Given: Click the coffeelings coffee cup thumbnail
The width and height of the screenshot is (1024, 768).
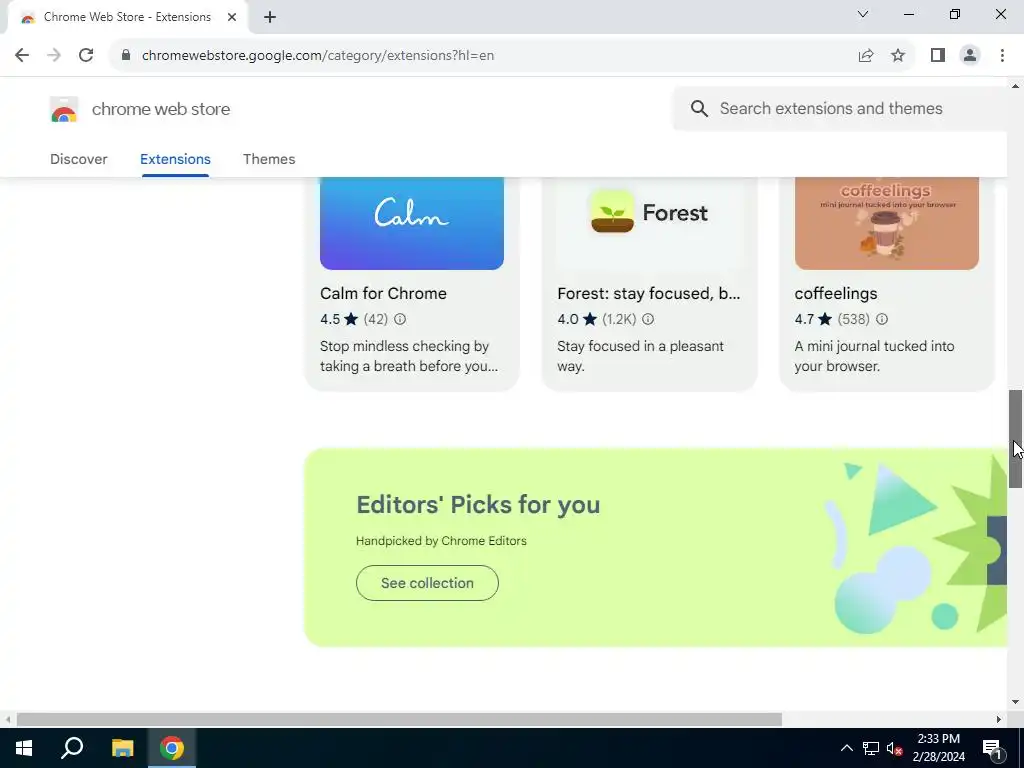Looking at the screenshot, I should [x=887, y=223].
